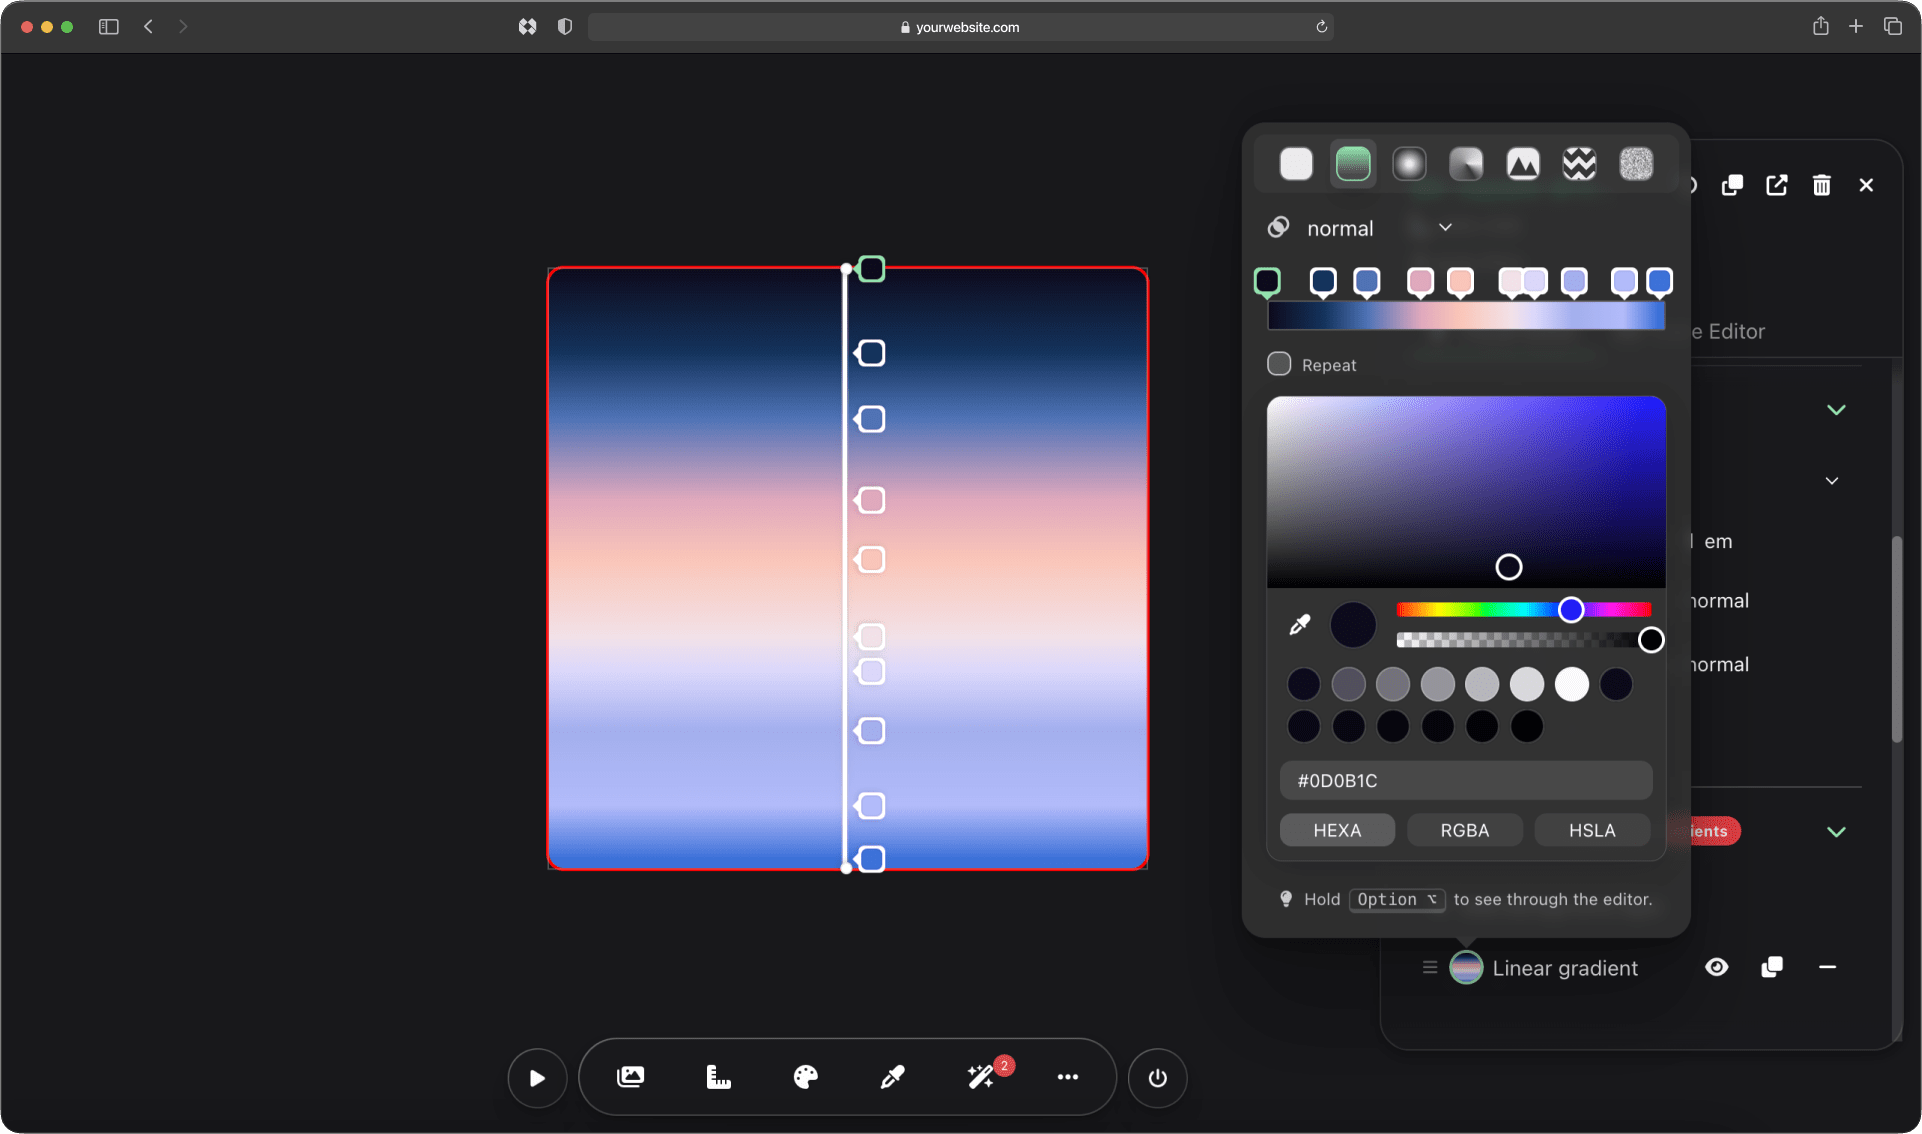
Task: Switch to HEXA color mode
Action: (1338, 830)
